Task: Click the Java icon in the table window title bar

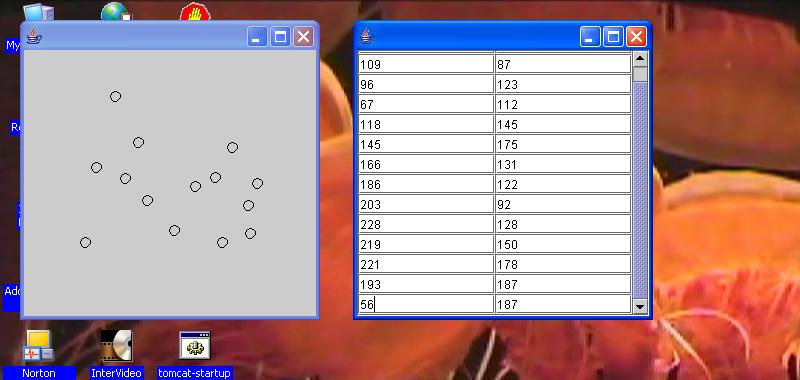Action: (367, 37)
